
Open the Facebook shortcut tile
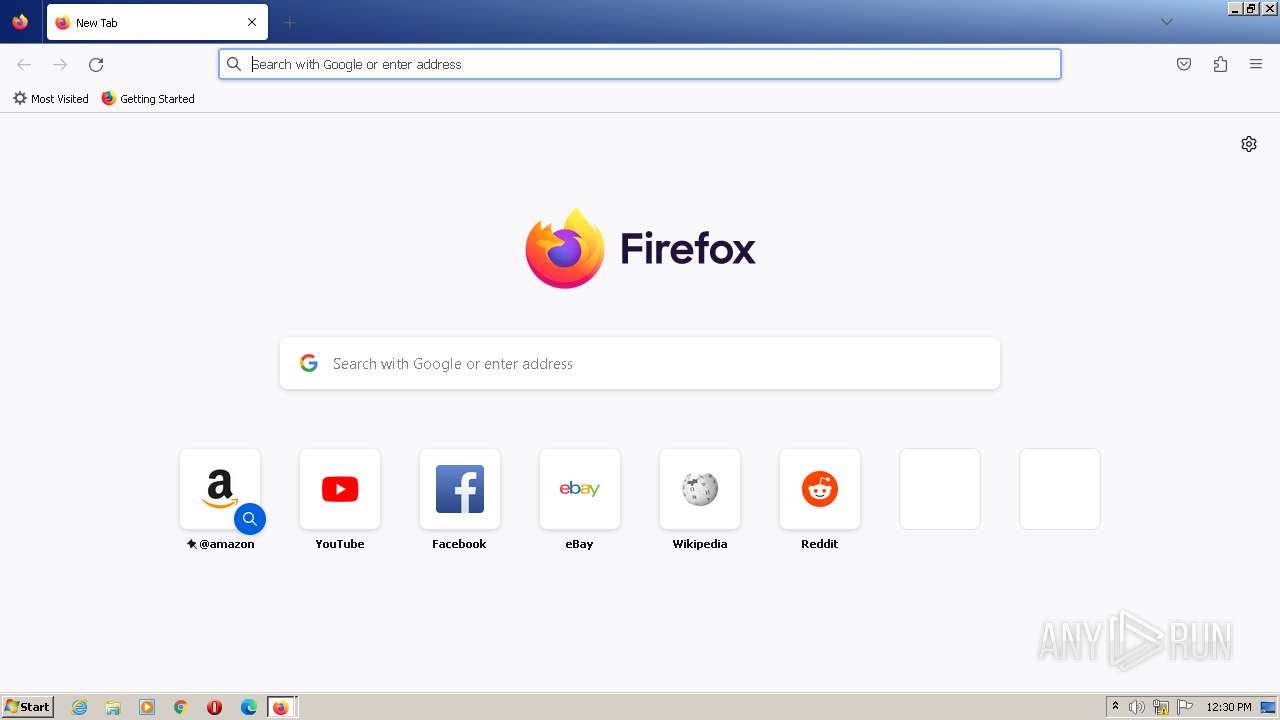[x=460, y=489]
